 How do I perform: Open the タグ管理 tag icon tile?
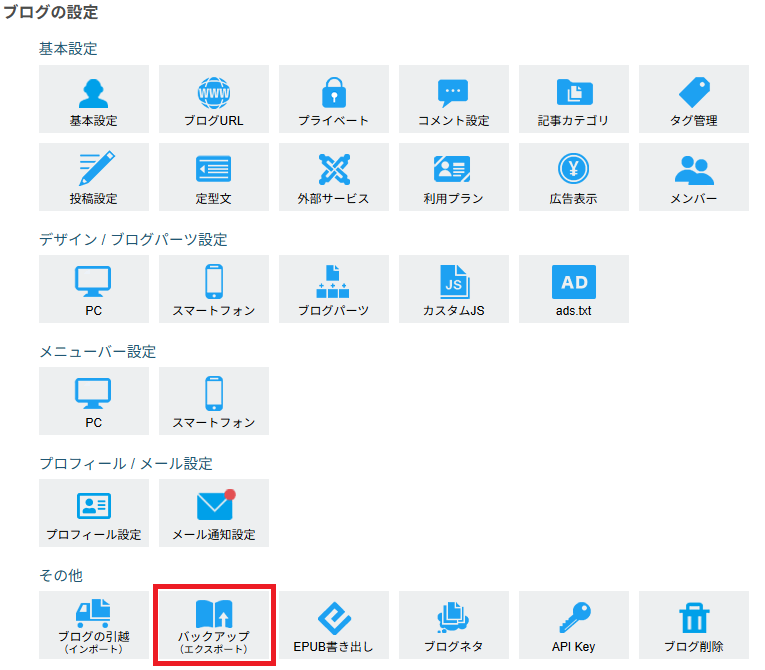pos(694,99)
